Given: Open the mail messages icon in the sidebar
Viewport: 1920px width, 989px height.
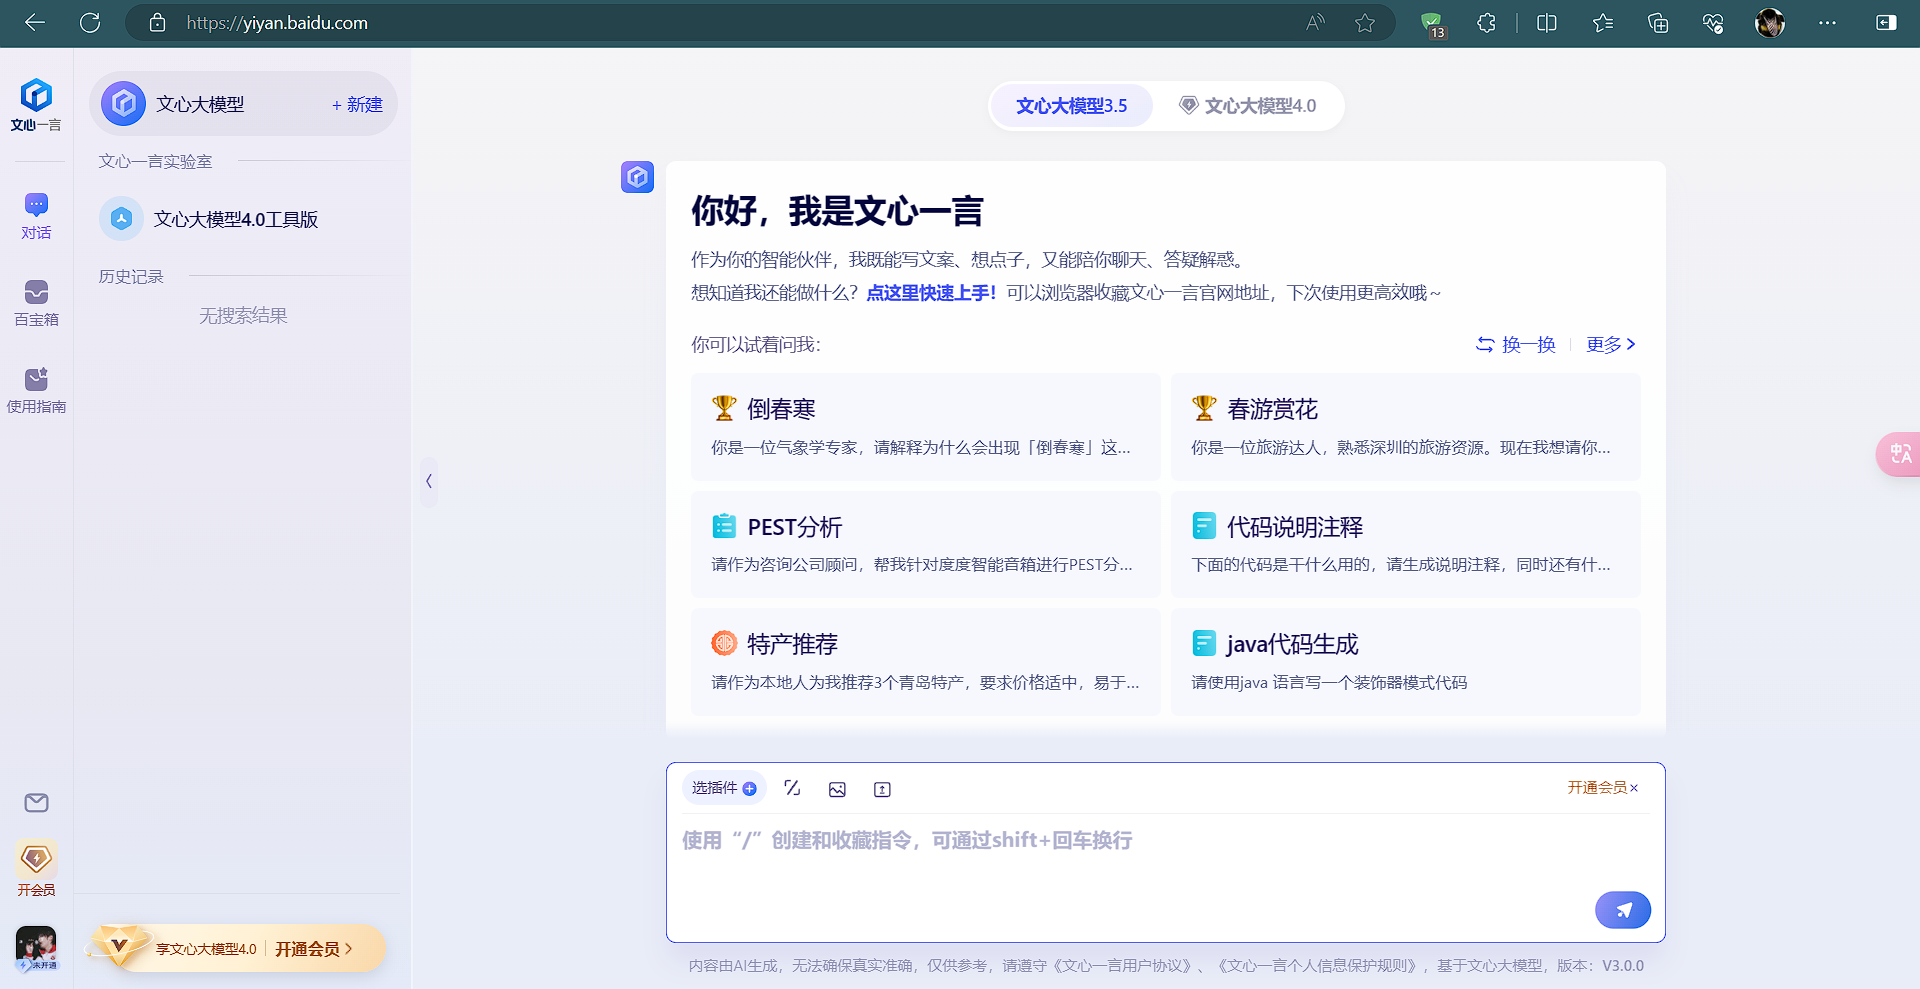Looking at the screenshot, I should coord(36,803).
